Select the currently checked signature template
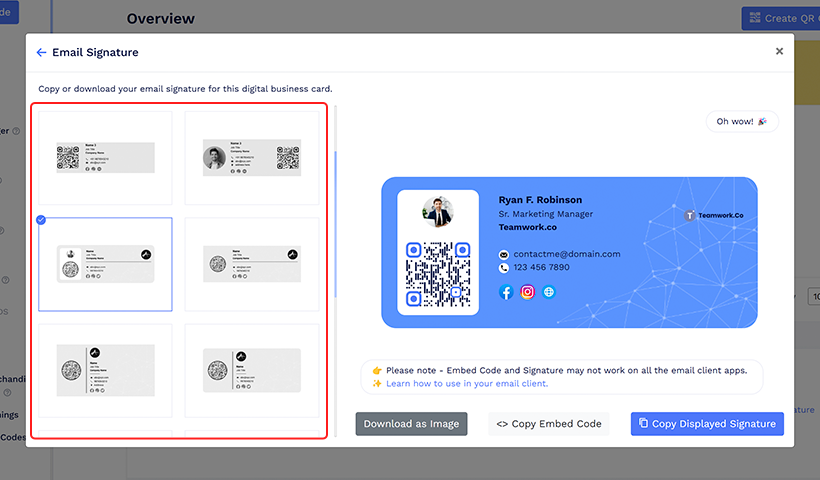 point(105,264)
